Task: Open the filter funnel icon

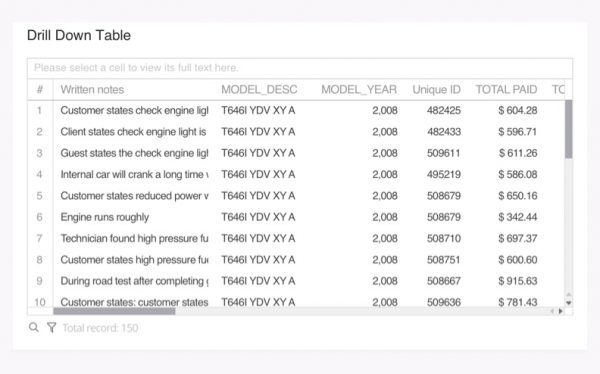Action: [x=52, y=327]
